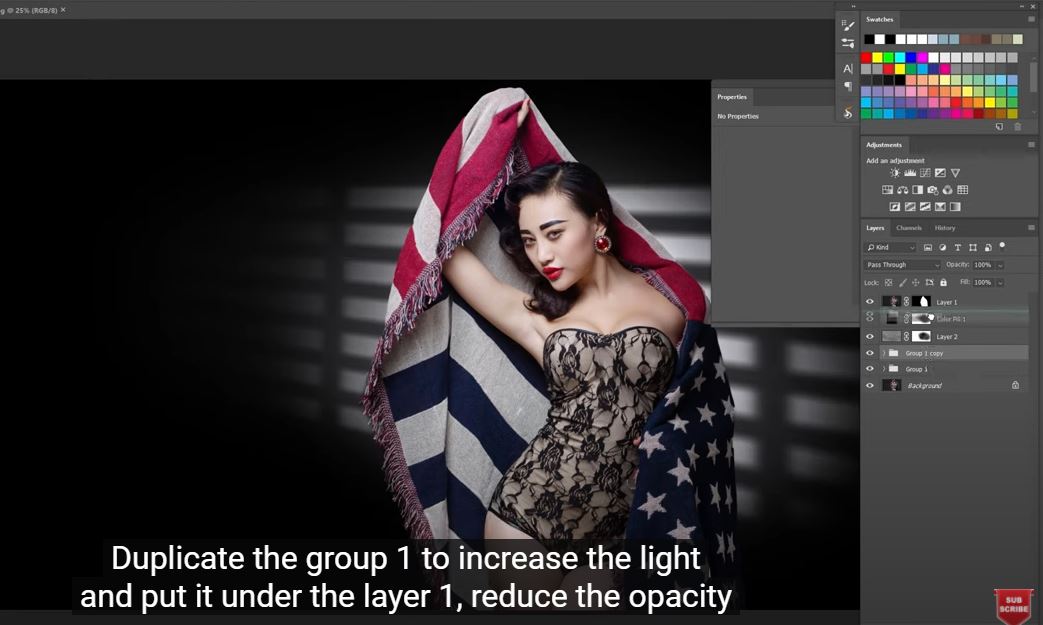Add a Hue/Saturation adjustment
The image size is (1043, 625).
click(887, 190)
